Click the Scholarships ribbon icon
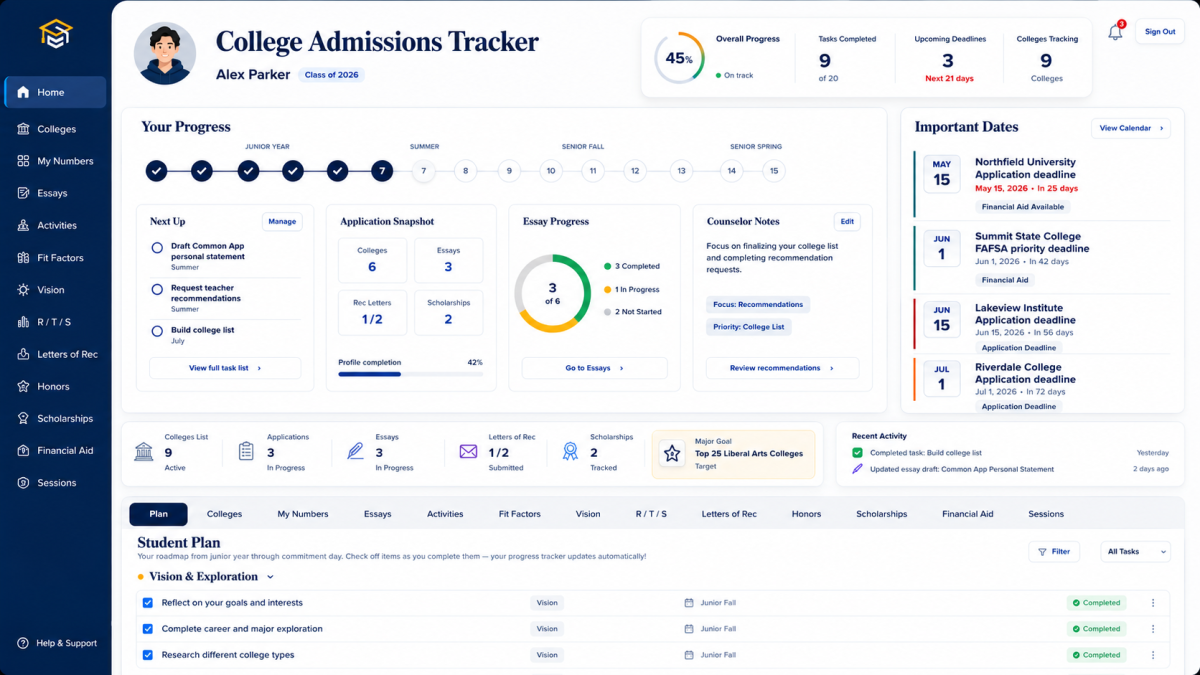The height and width of the screenshot is (675, 1200). click(570, 451)
